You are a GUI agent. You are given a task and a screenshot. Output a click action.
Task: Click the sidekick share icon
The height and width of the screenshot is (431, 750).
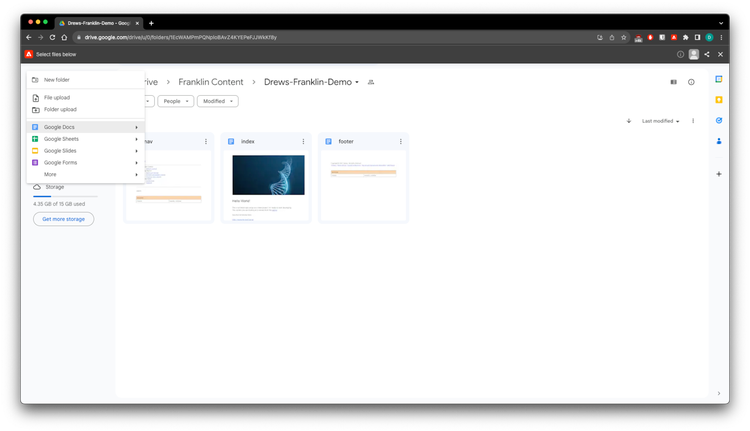(707, 55)
